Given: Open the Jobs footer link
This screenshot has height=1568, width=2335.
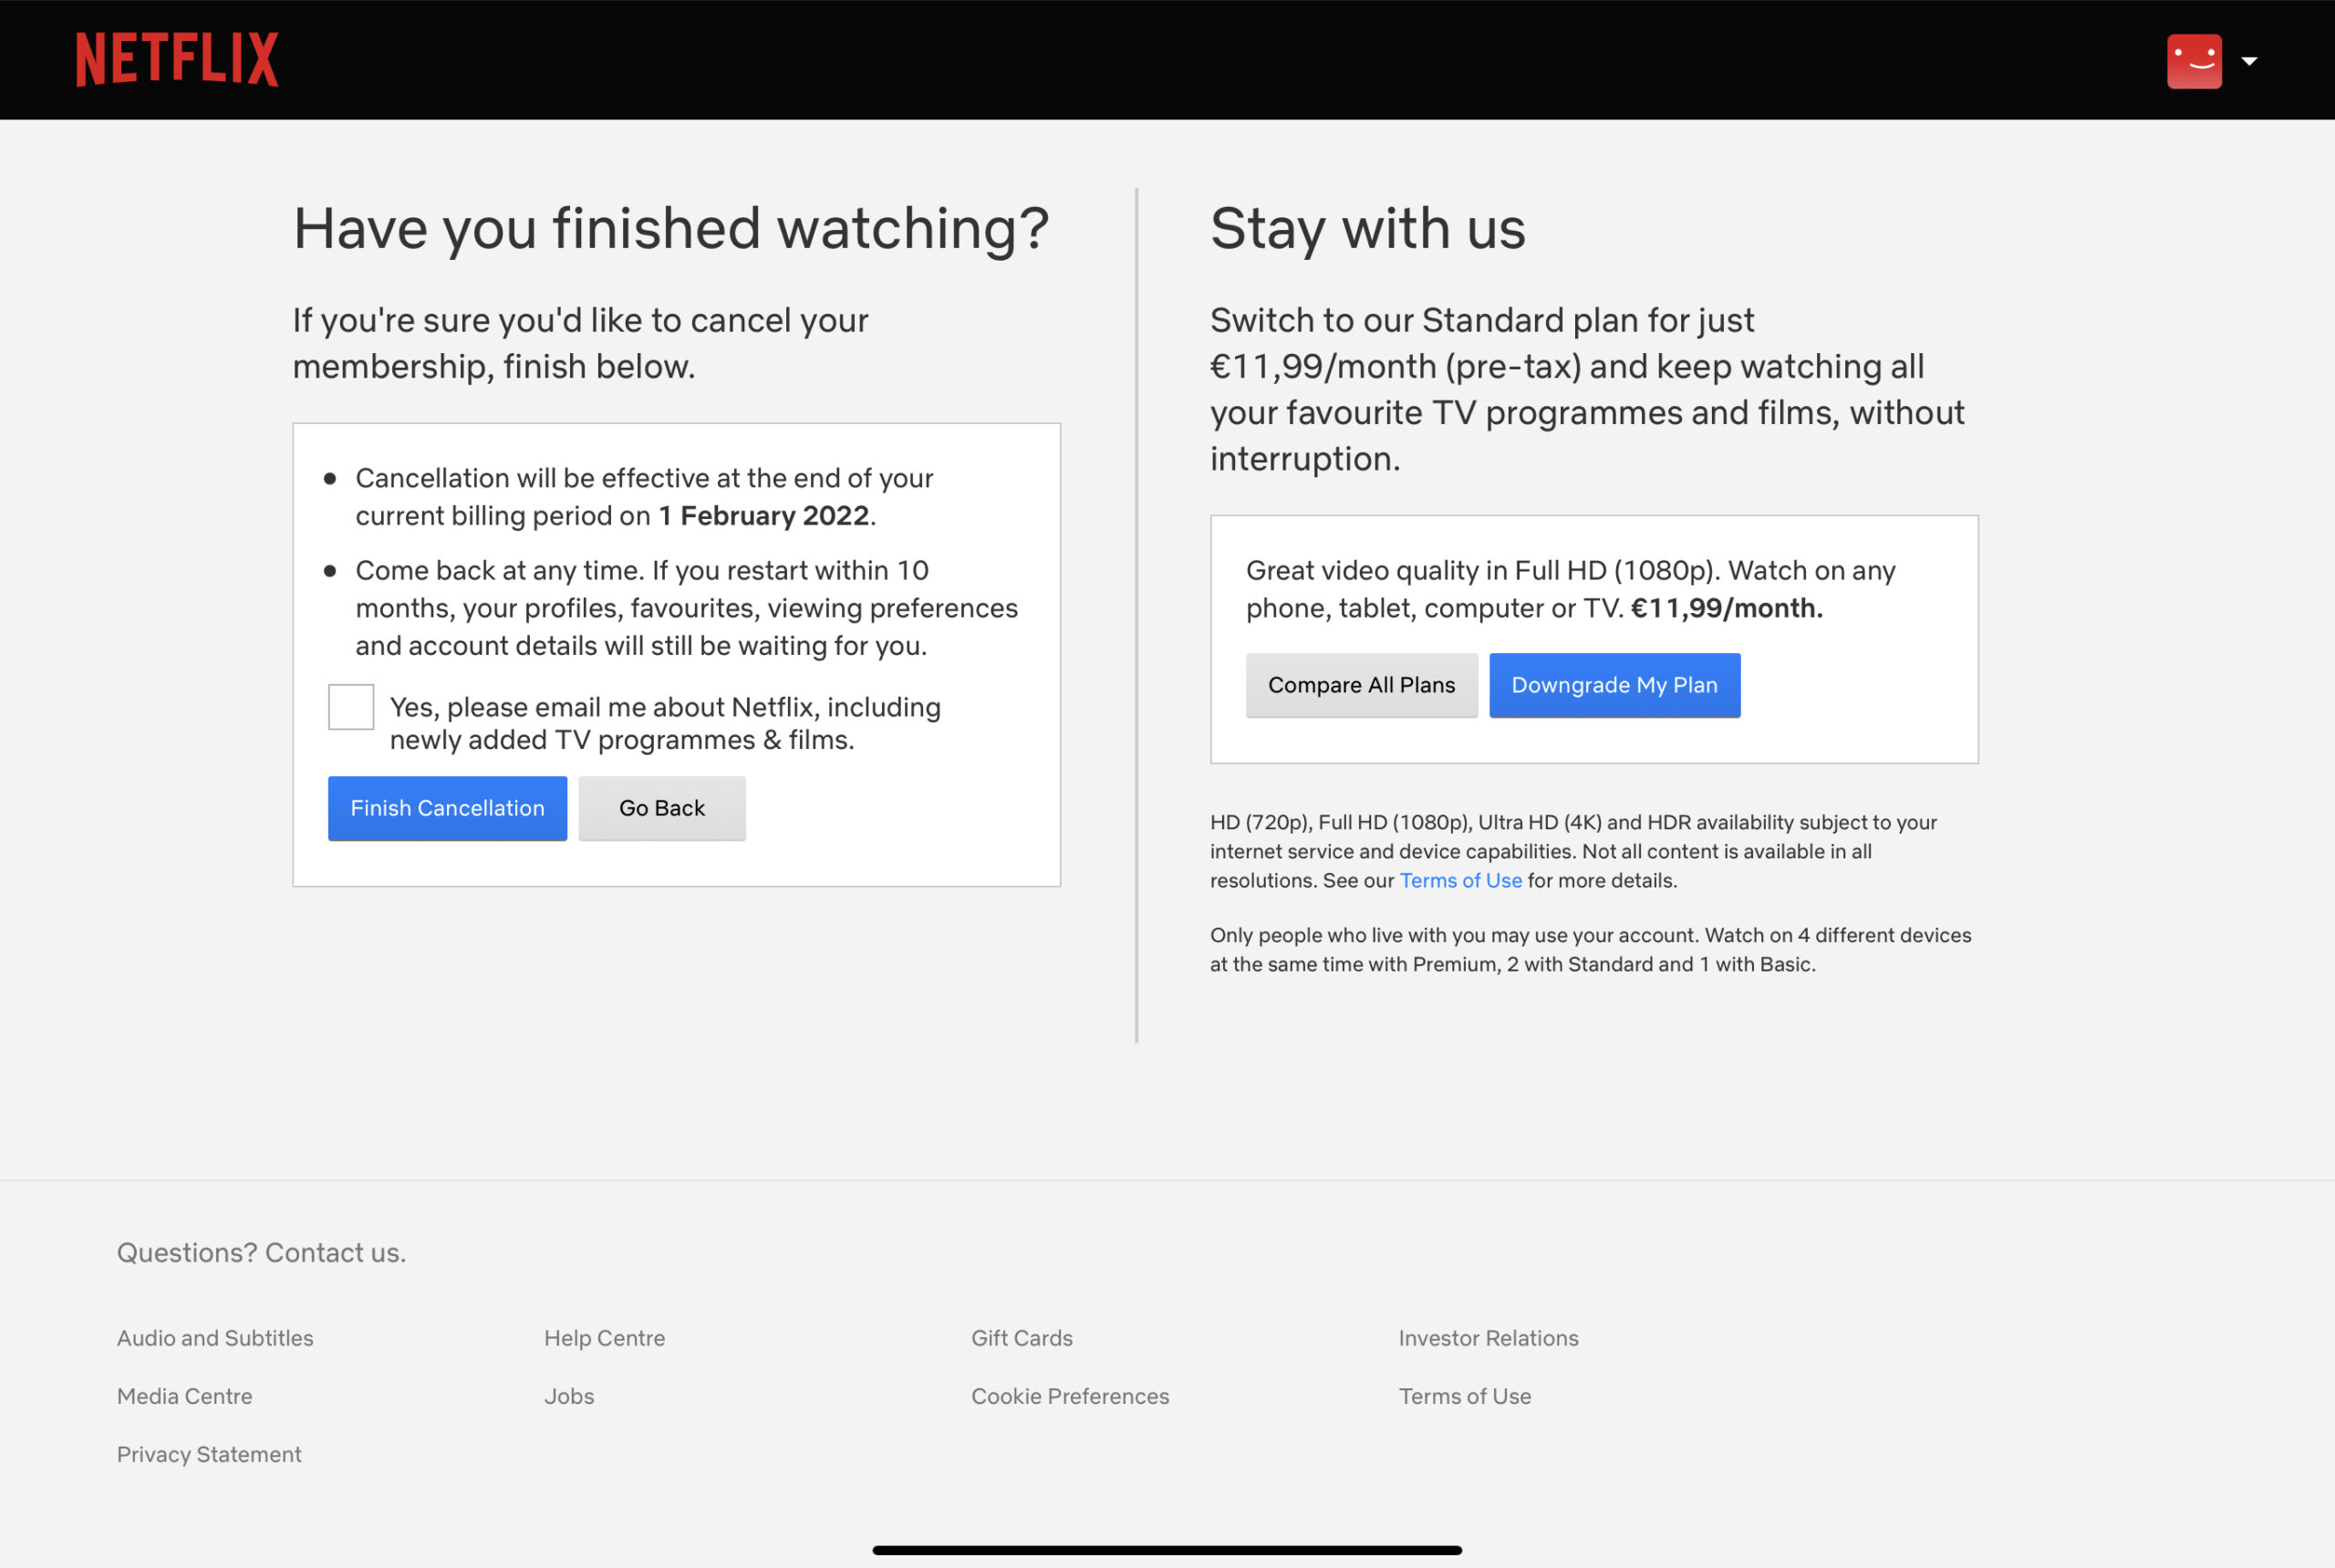Looking at the screenshot, I should coord(569,1396).
